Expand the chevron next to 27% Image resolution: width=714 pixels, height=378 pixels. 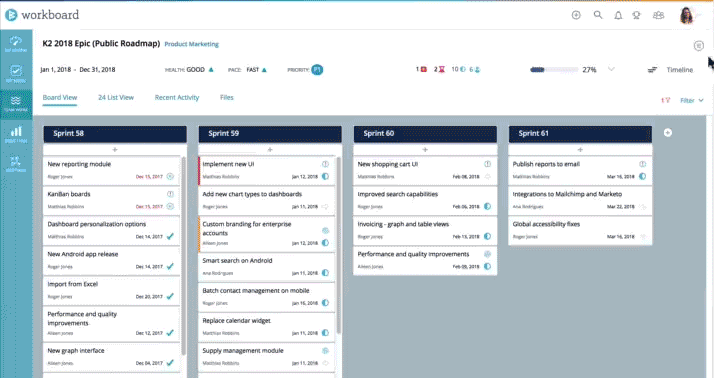612,69
